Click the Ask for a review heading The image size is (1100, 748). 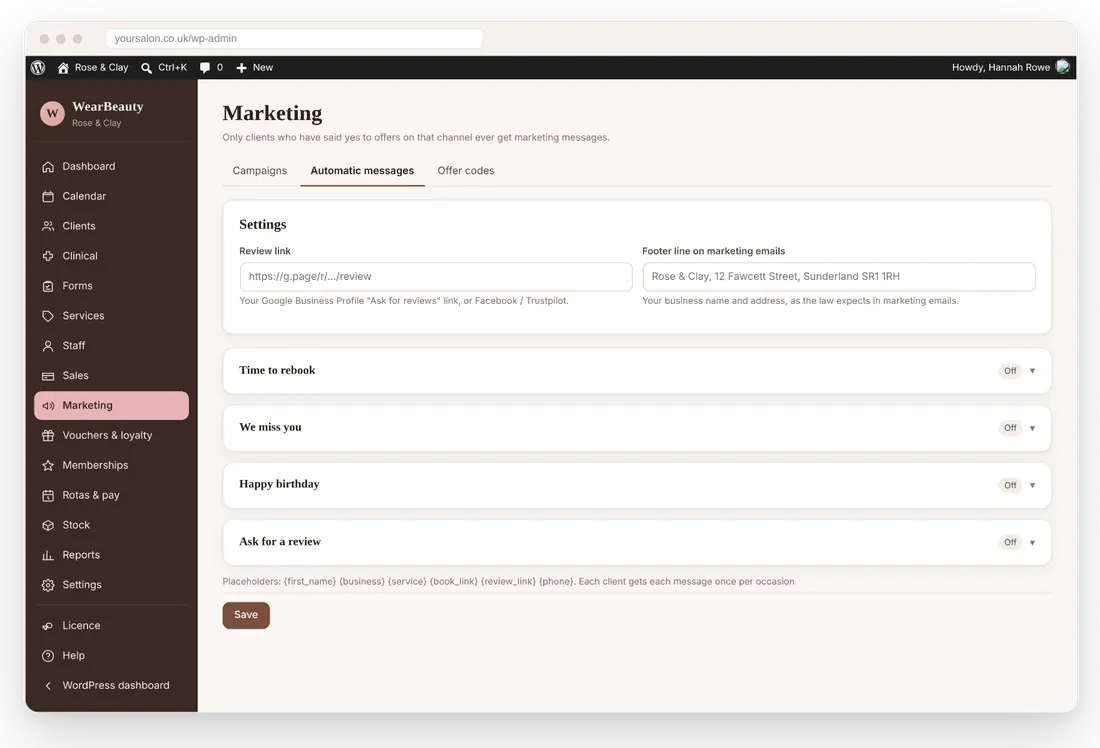(280, 541)
